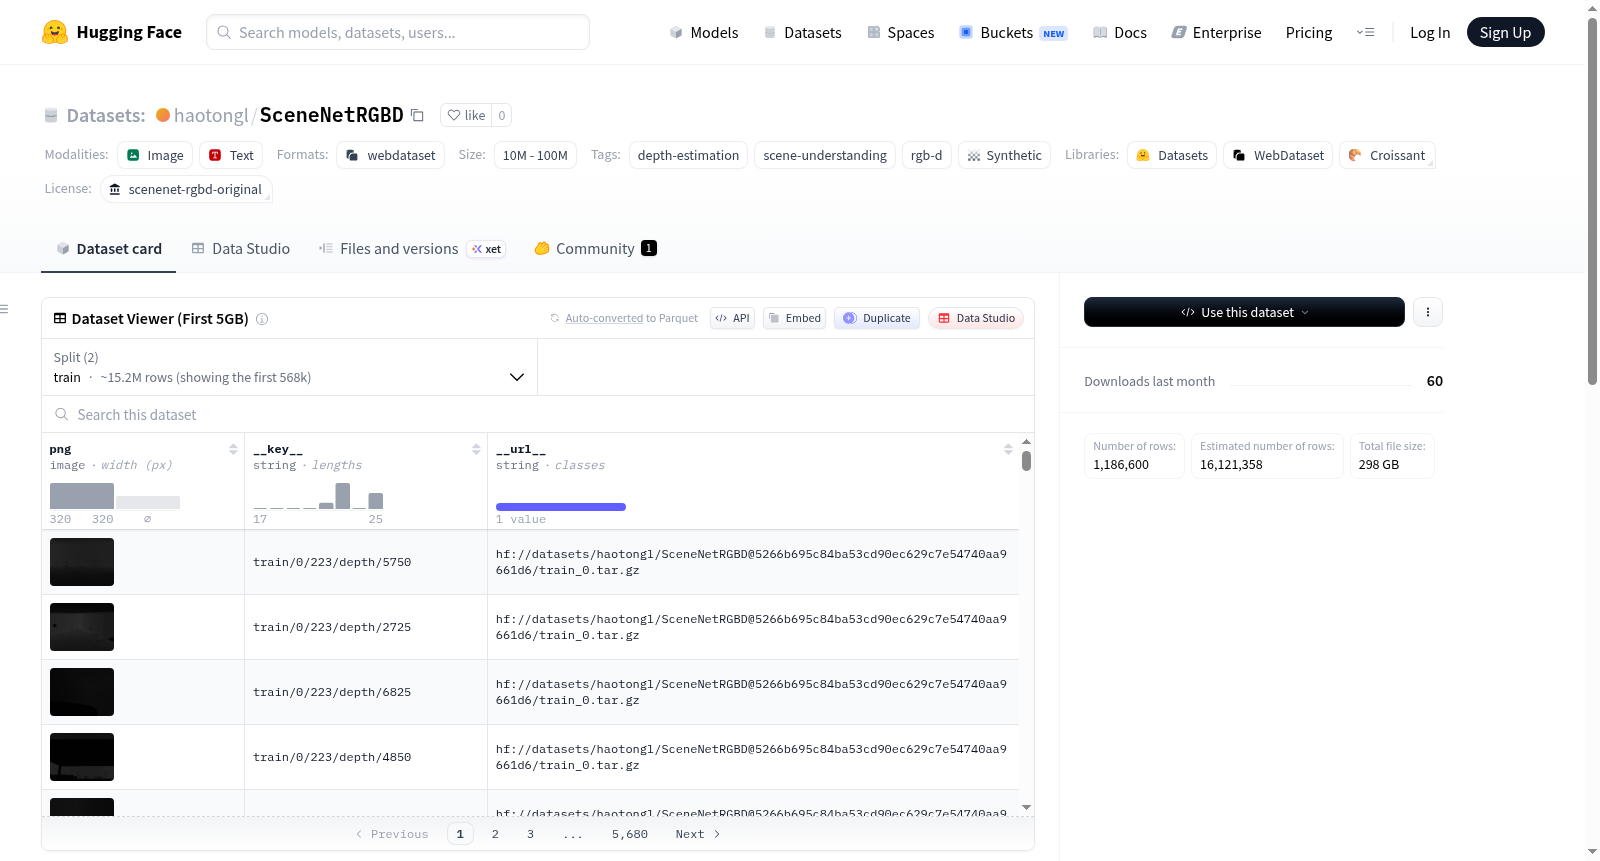Viewport: 1600px width, 861px height.
Task: Sort by the png column
Action: click(233, 449)
